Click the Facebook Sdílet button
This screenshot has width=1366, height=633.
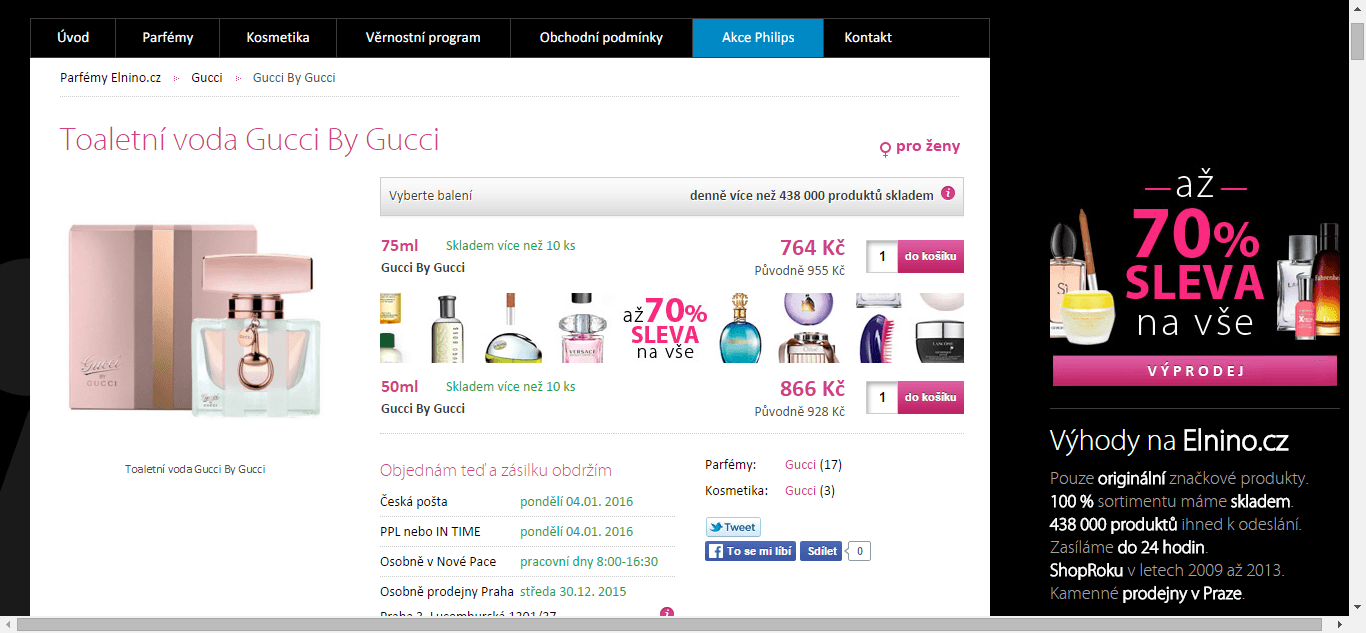coord(821,551)
